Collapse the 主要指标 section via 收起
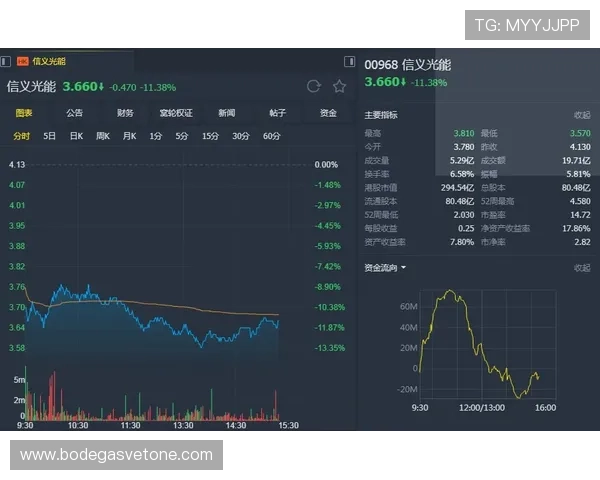600x480 pixels. pyautogui.click(x=582, y=115)
